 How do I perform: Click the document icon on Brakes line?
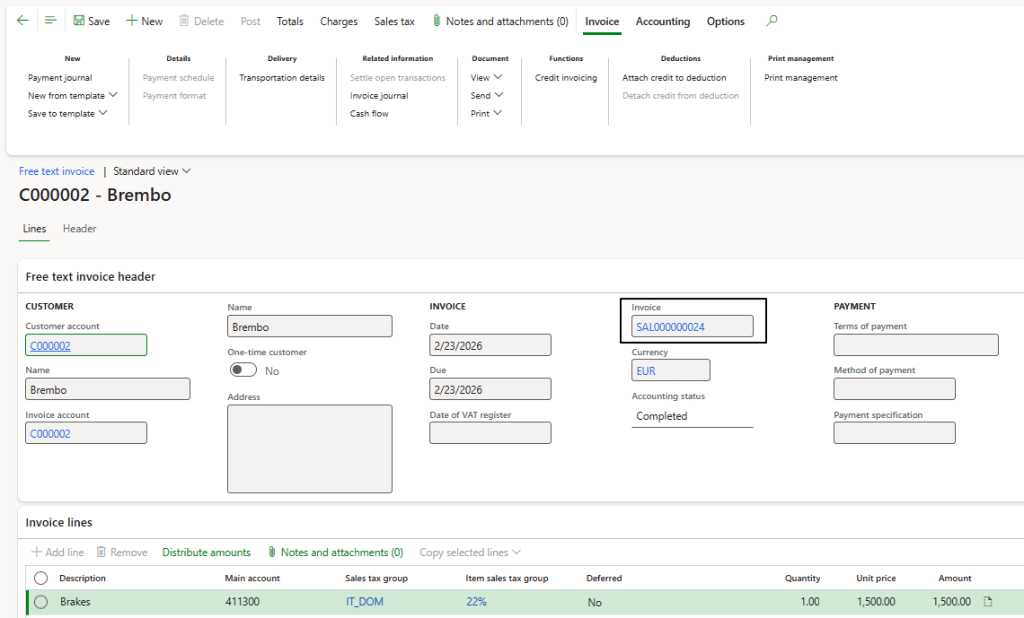[x=988, y=602]
